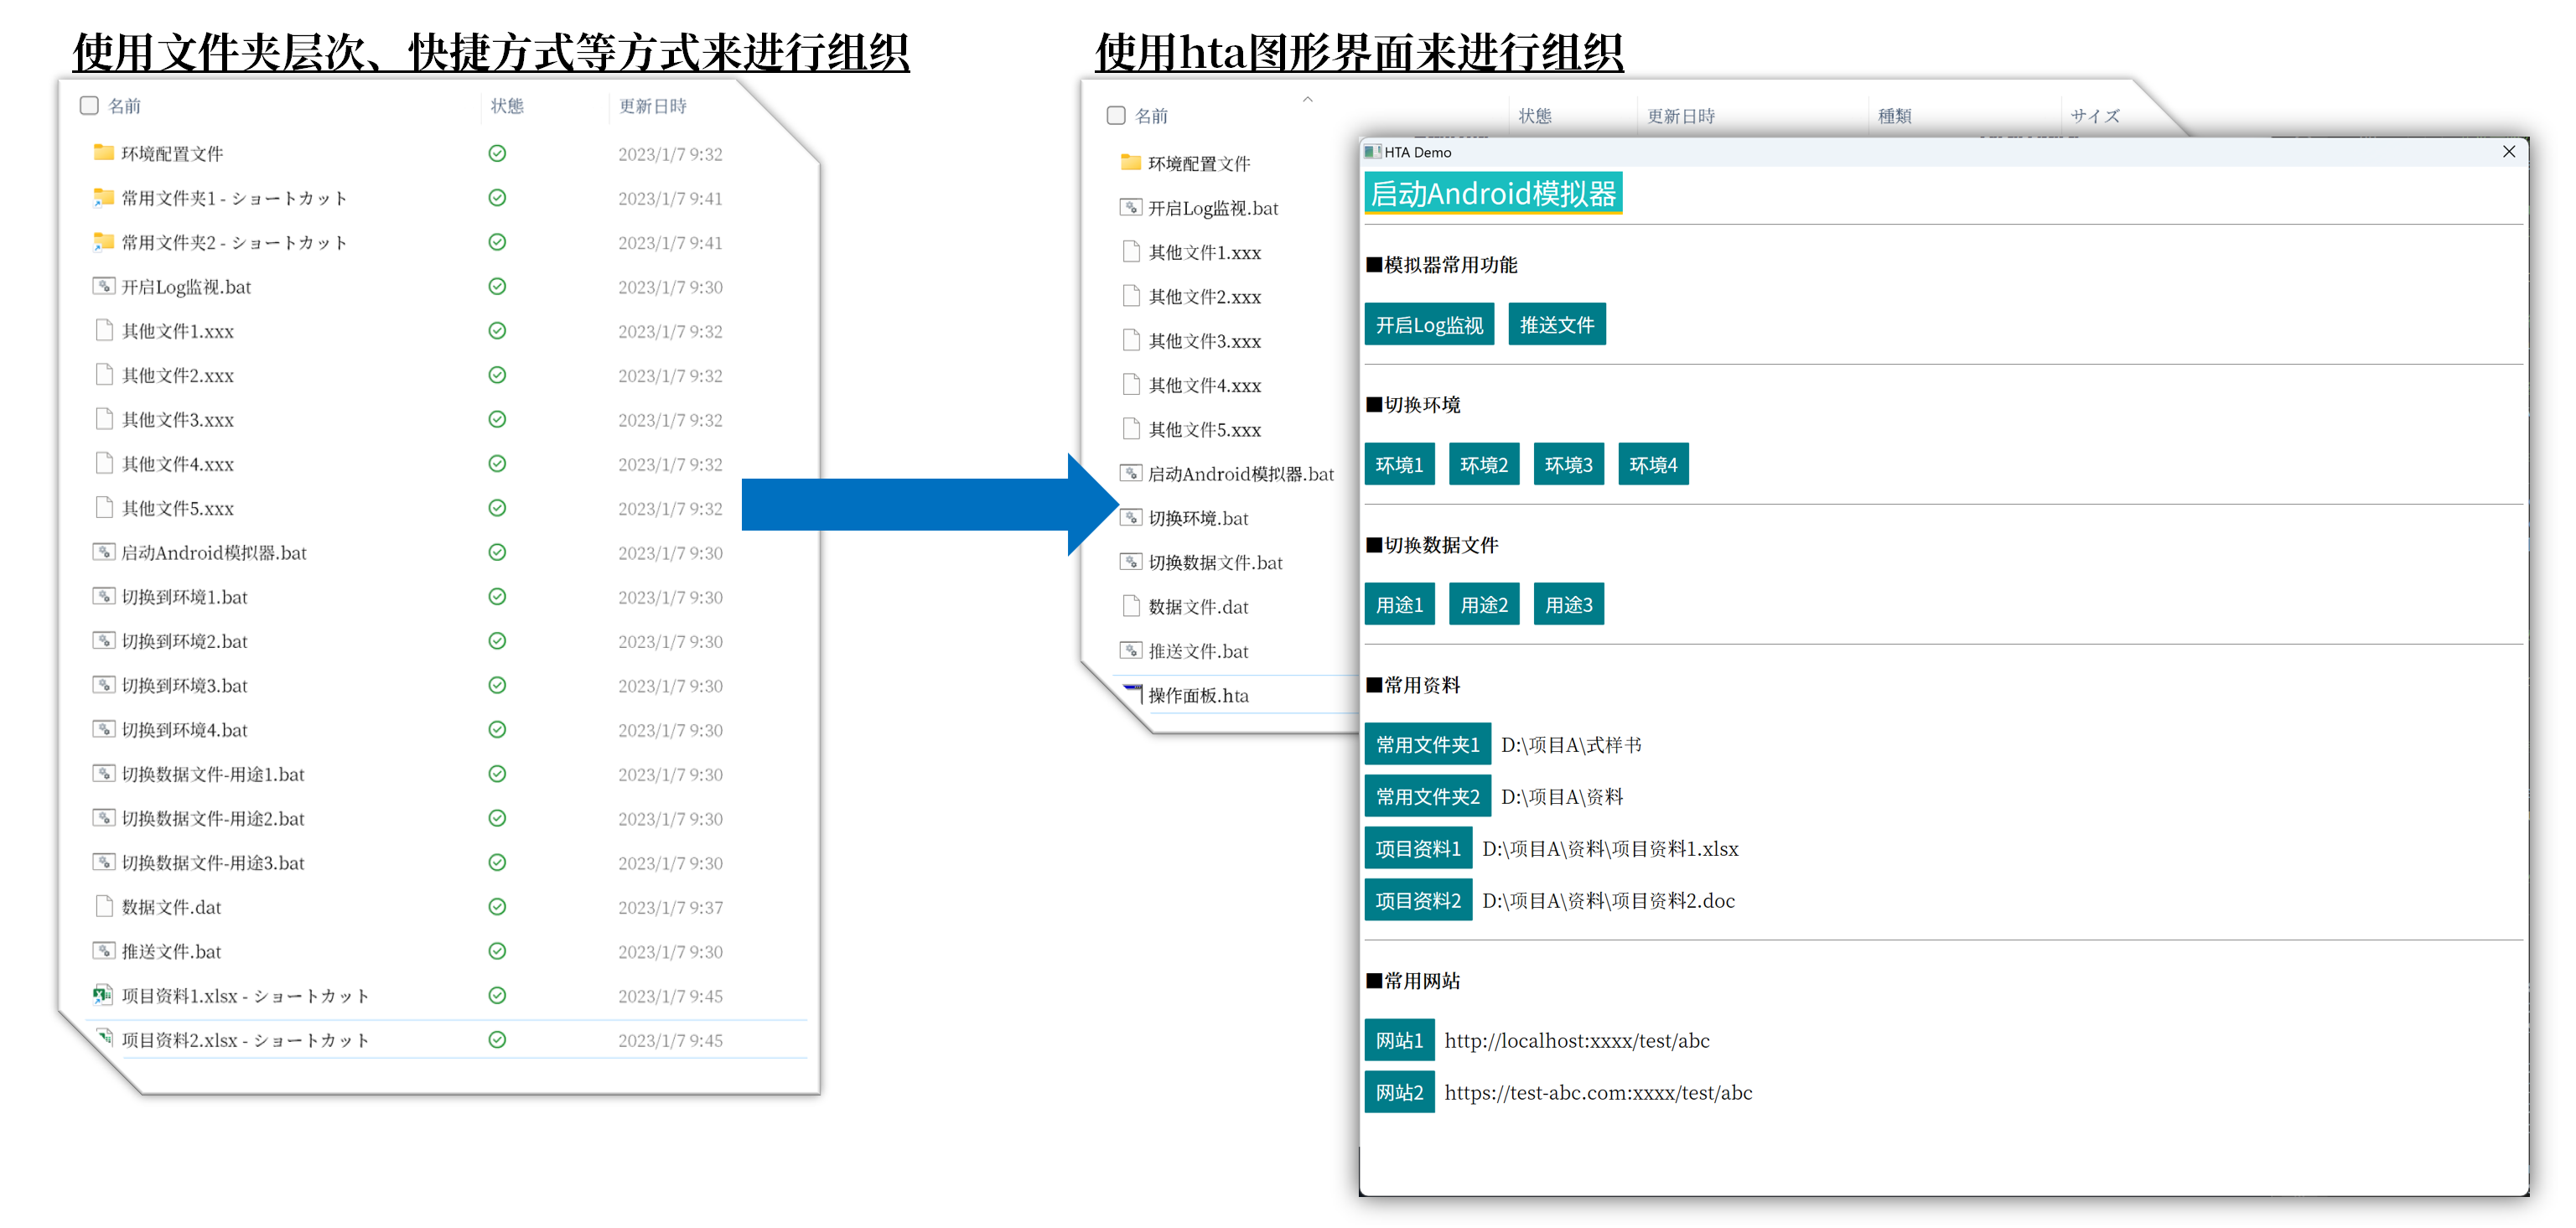Sort left list by 更新日時 column
Screen dimensions: 2576x1228
652,106
